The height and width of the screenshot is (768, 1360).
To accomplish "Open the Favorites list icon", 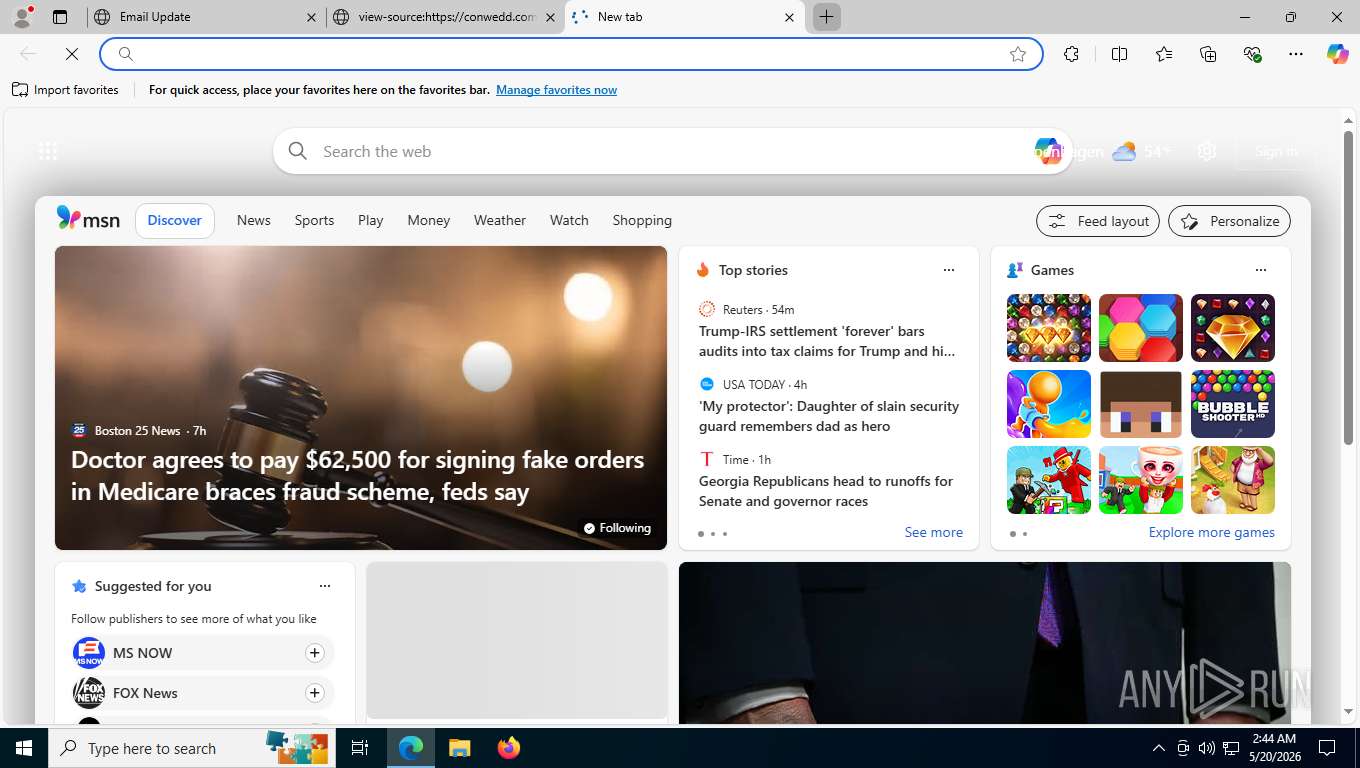I will click(x=1164, y=54).
